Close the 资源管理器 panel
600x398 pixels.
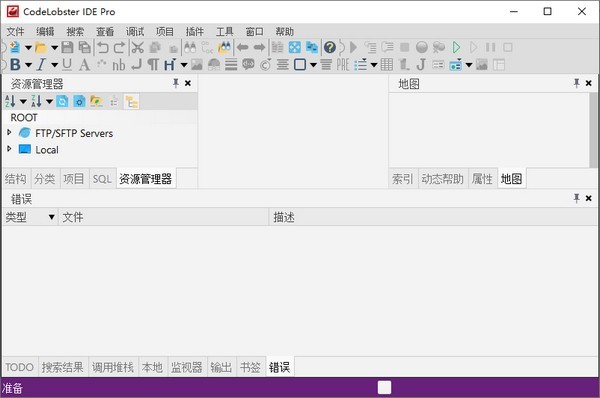tap(188, 83)
